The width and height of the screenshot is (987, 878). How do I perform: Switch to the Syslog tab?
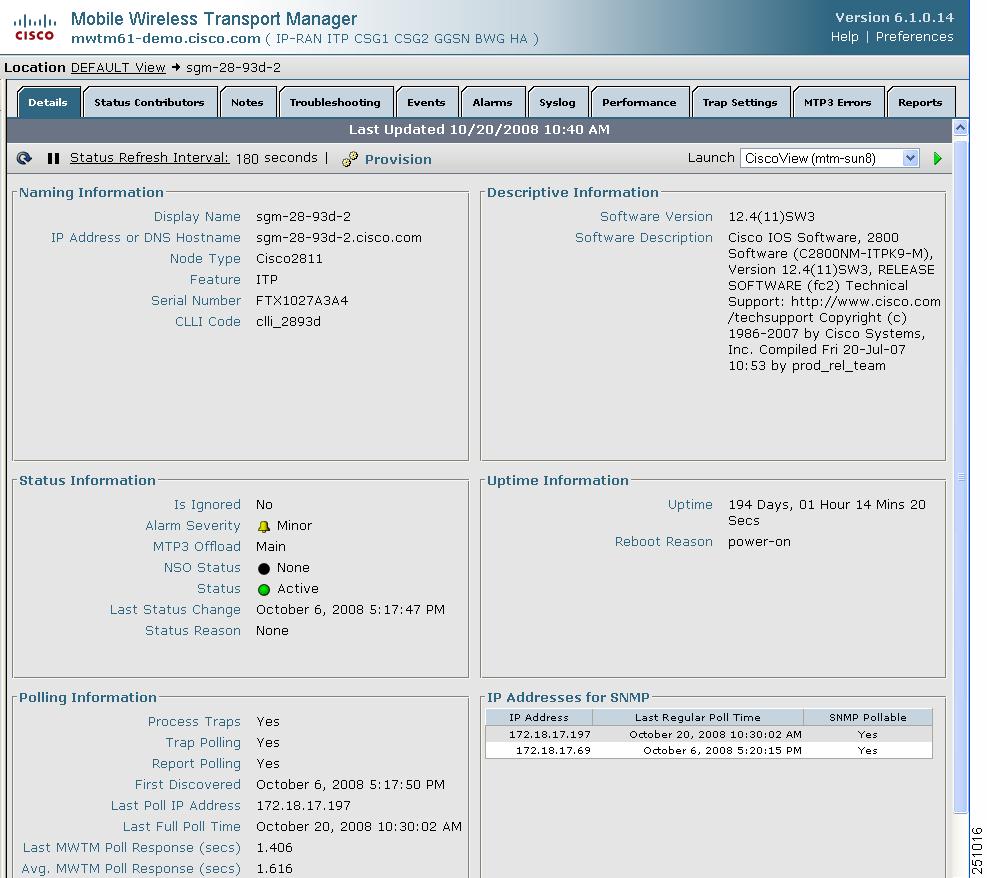pyautogui.click(x=557, y=102)
